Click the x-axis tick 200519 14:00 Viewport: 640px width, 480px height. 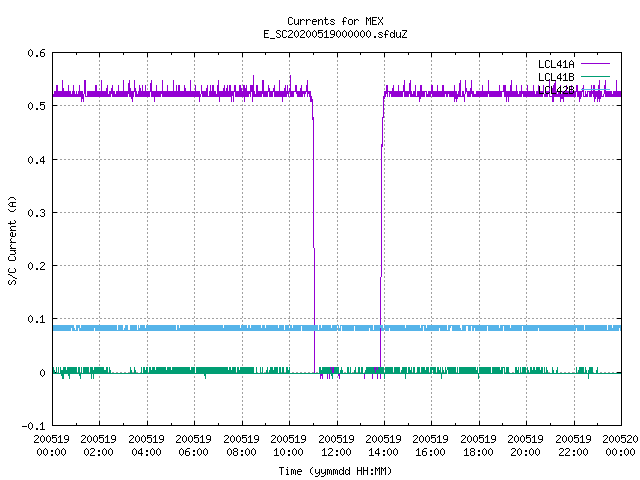click(x=383, y=446)
